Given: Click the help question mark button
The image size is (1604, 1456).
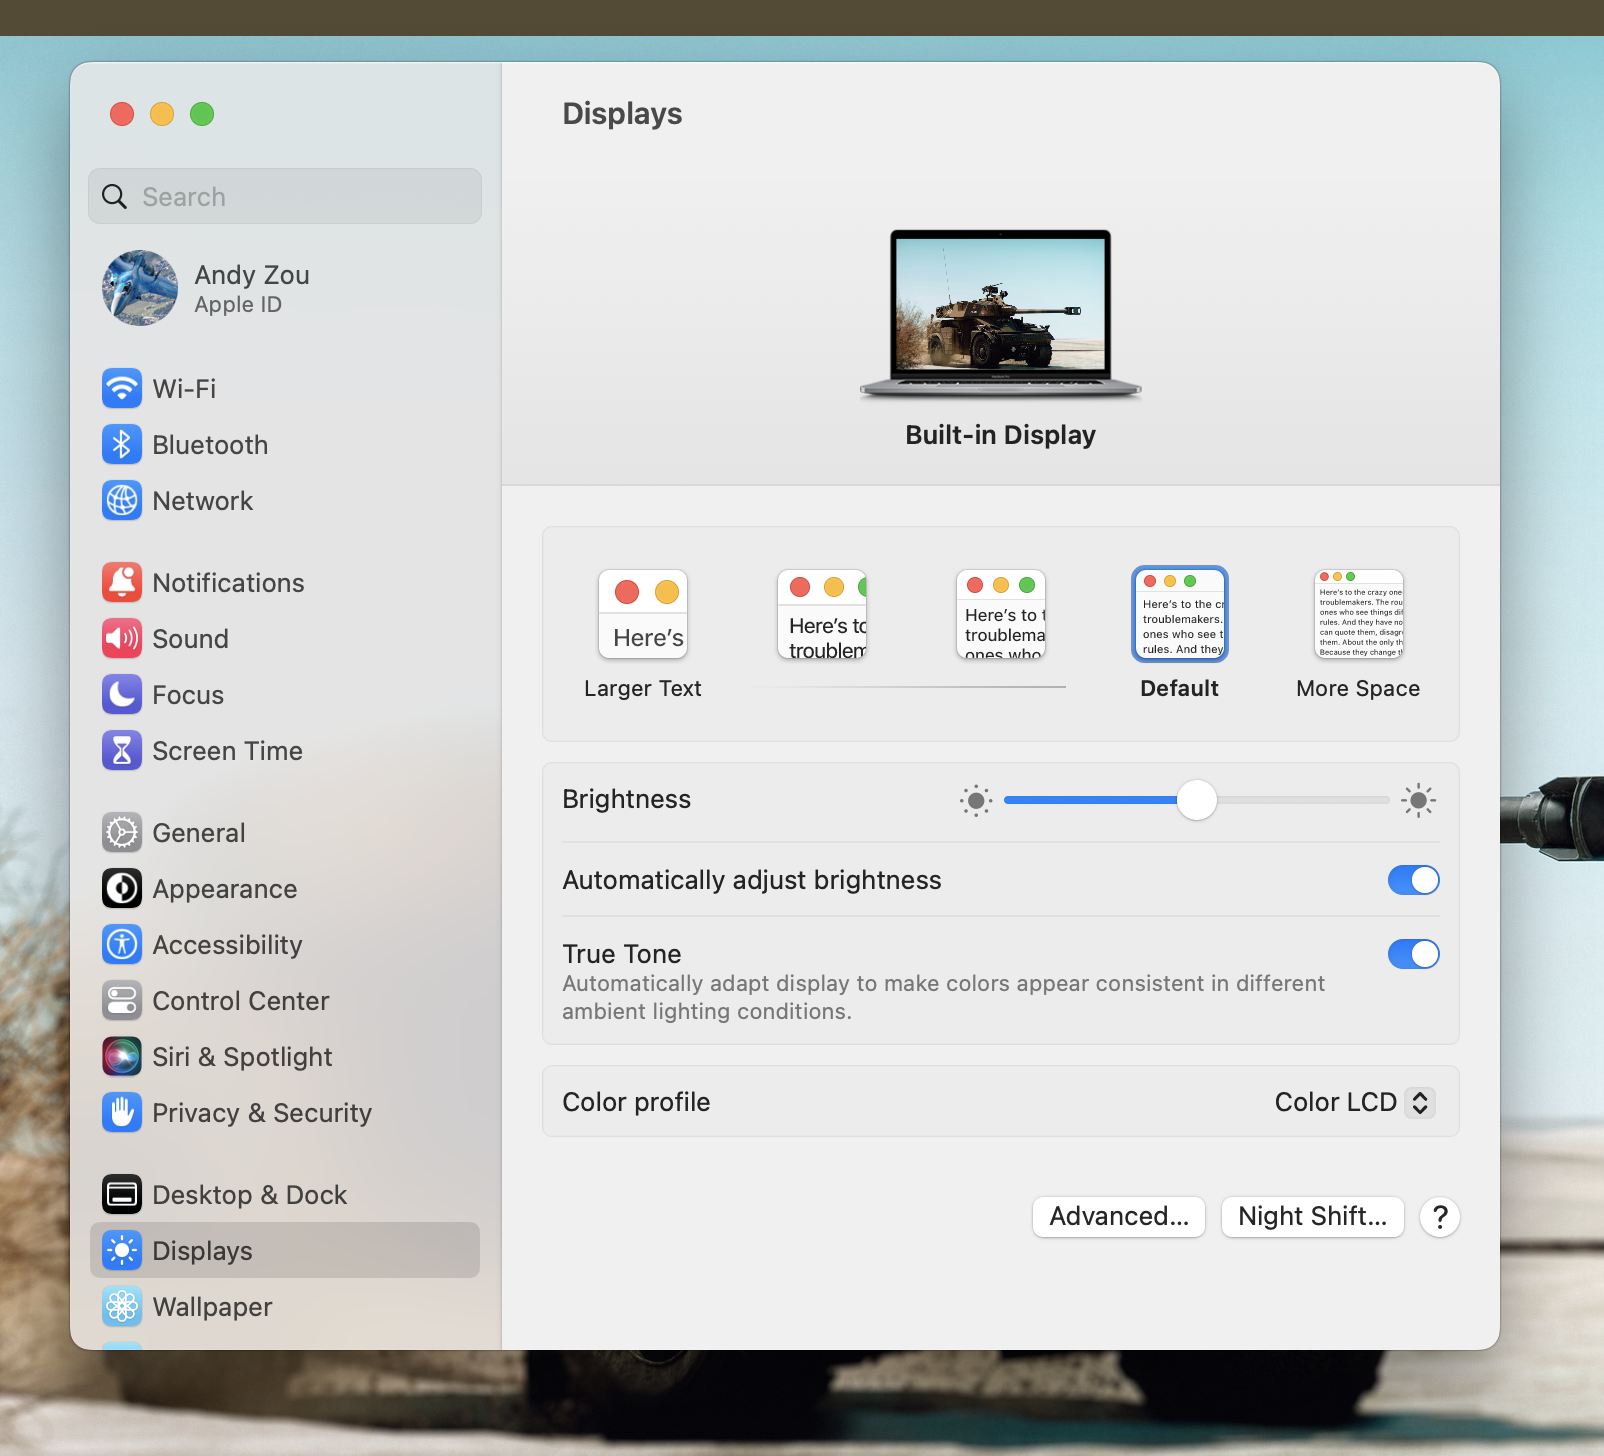Looking at the screenshot, I should (1440, 1217).
